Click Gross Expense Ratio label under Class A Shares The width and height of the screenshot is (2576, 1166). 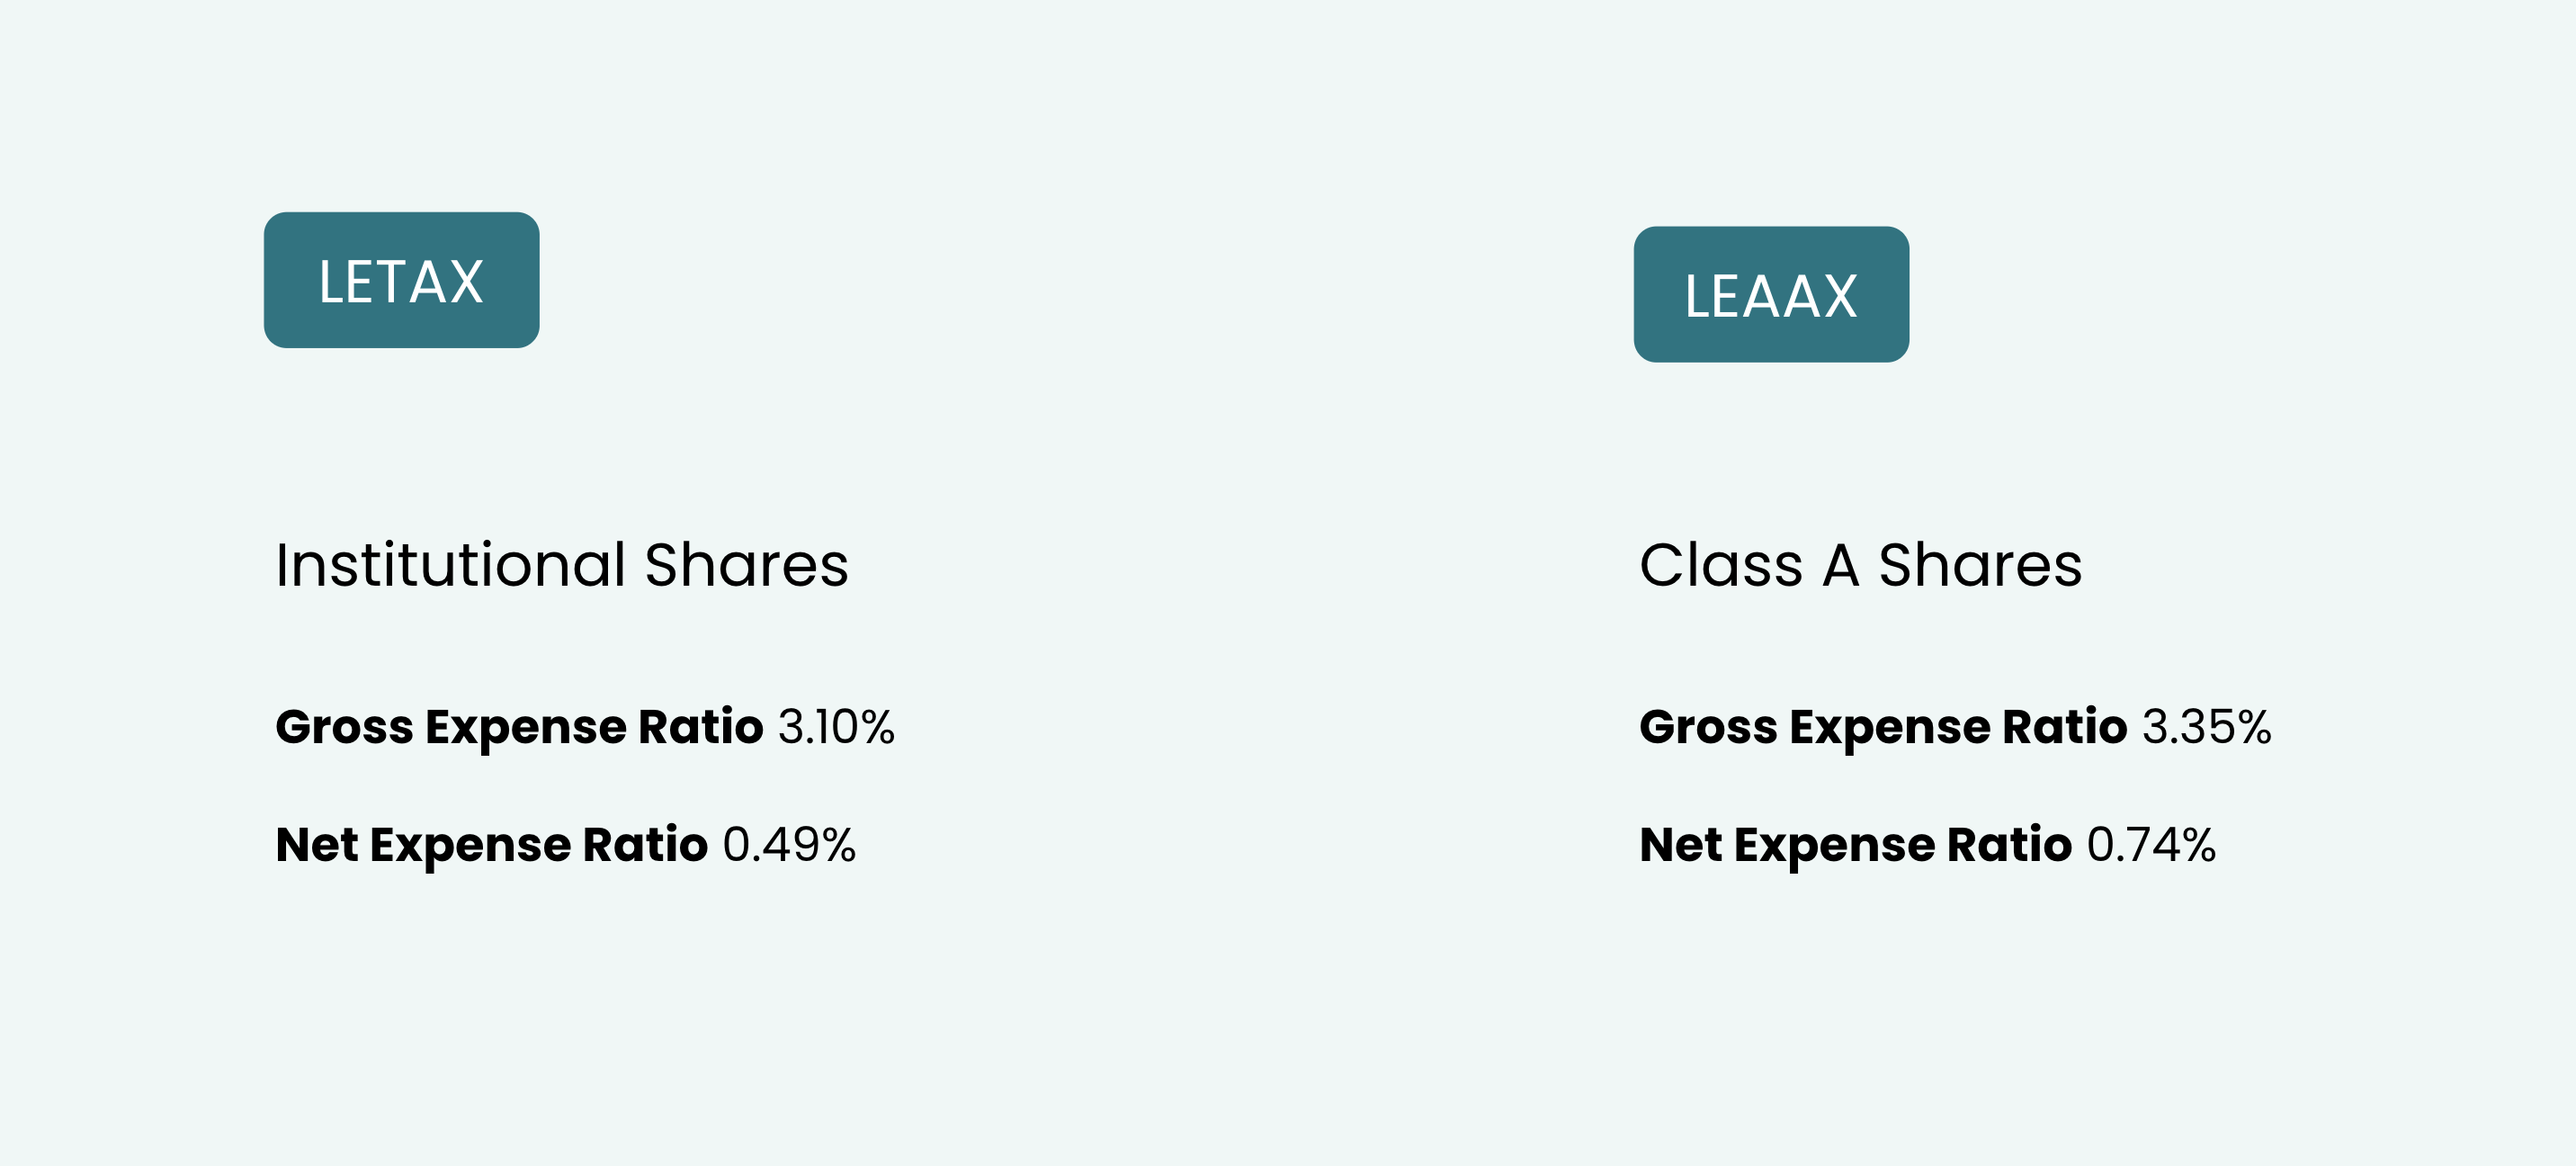(x=1883, y=727)
